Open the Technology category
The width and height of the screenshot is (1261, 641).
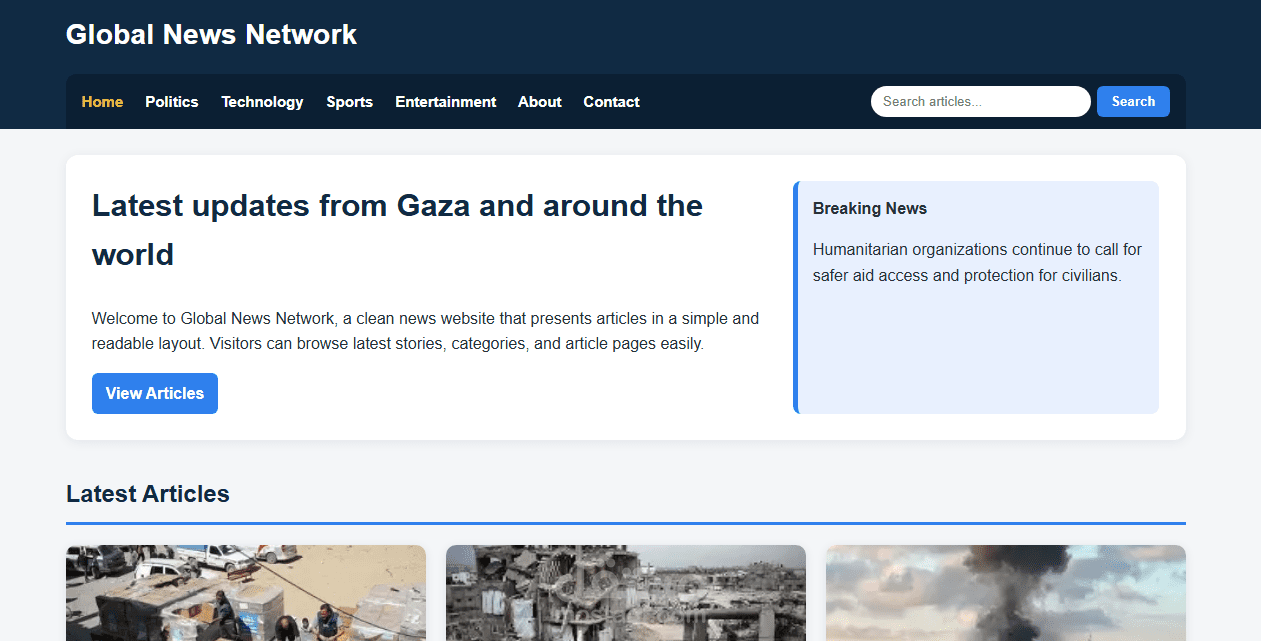tap(262, 102)
